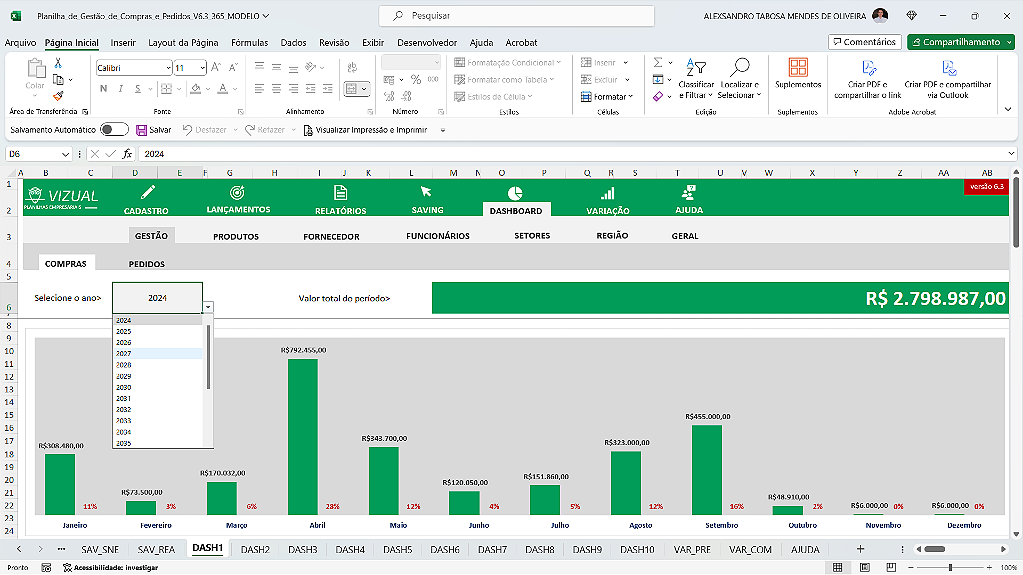Click the Suplementos add-ins icon
Viewport: 1023px width, 575px height.
[797, 68]
